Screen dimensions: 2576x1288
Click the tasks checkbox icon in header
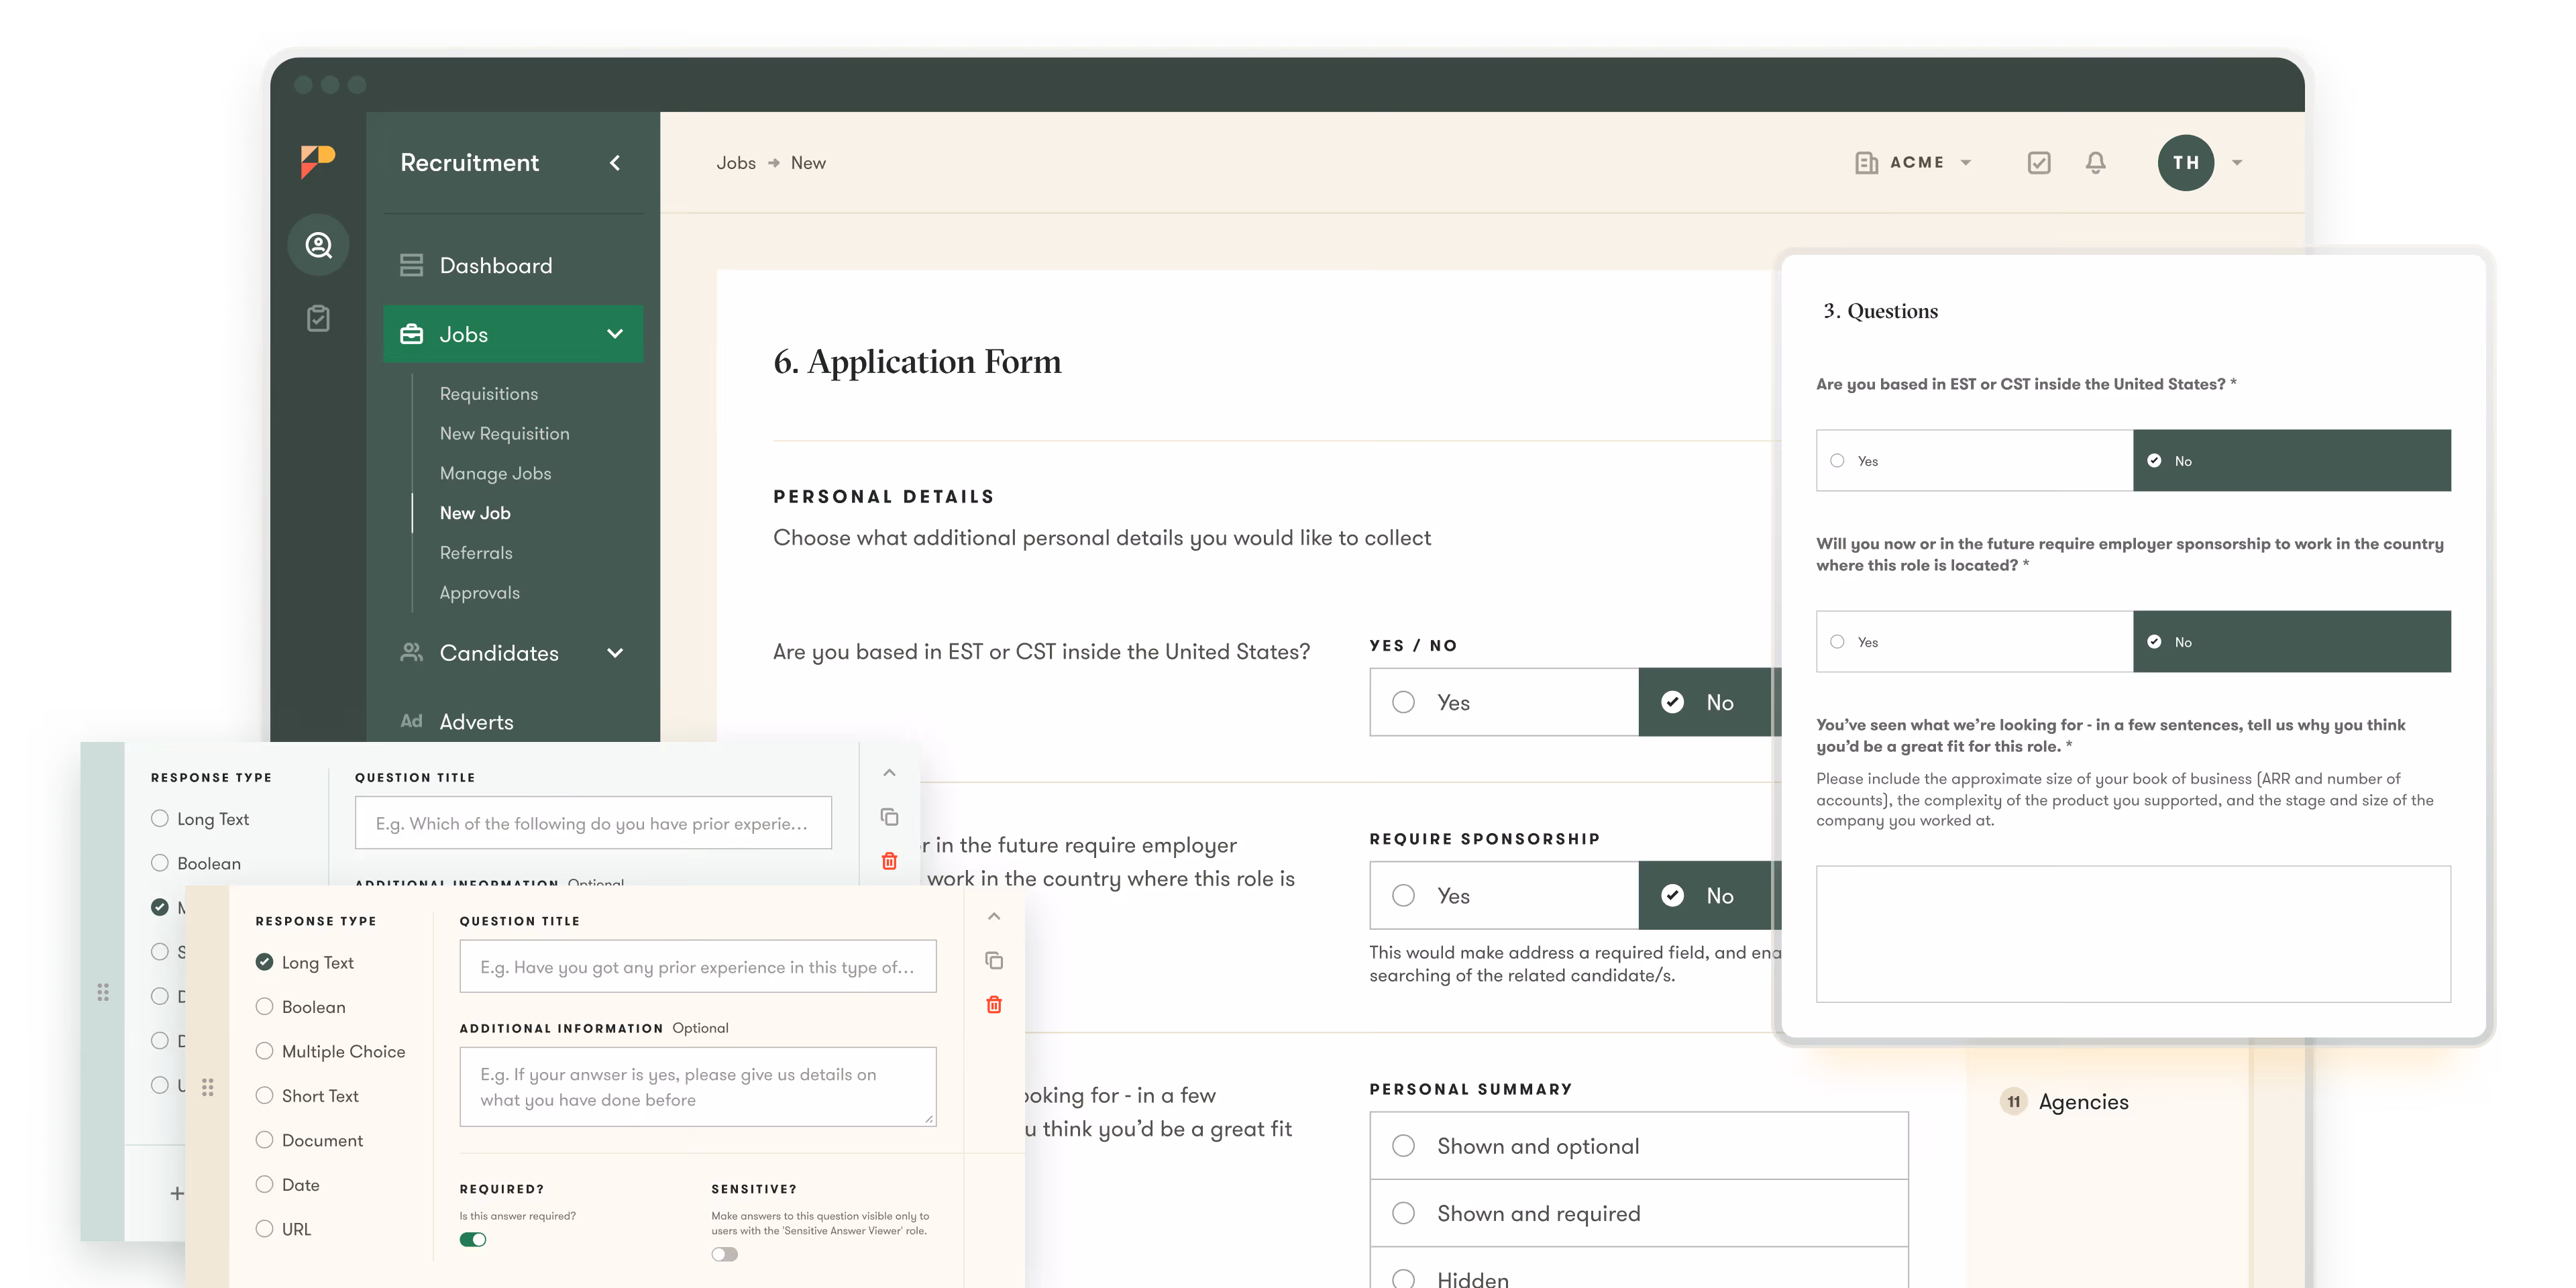pos(2039,163)
